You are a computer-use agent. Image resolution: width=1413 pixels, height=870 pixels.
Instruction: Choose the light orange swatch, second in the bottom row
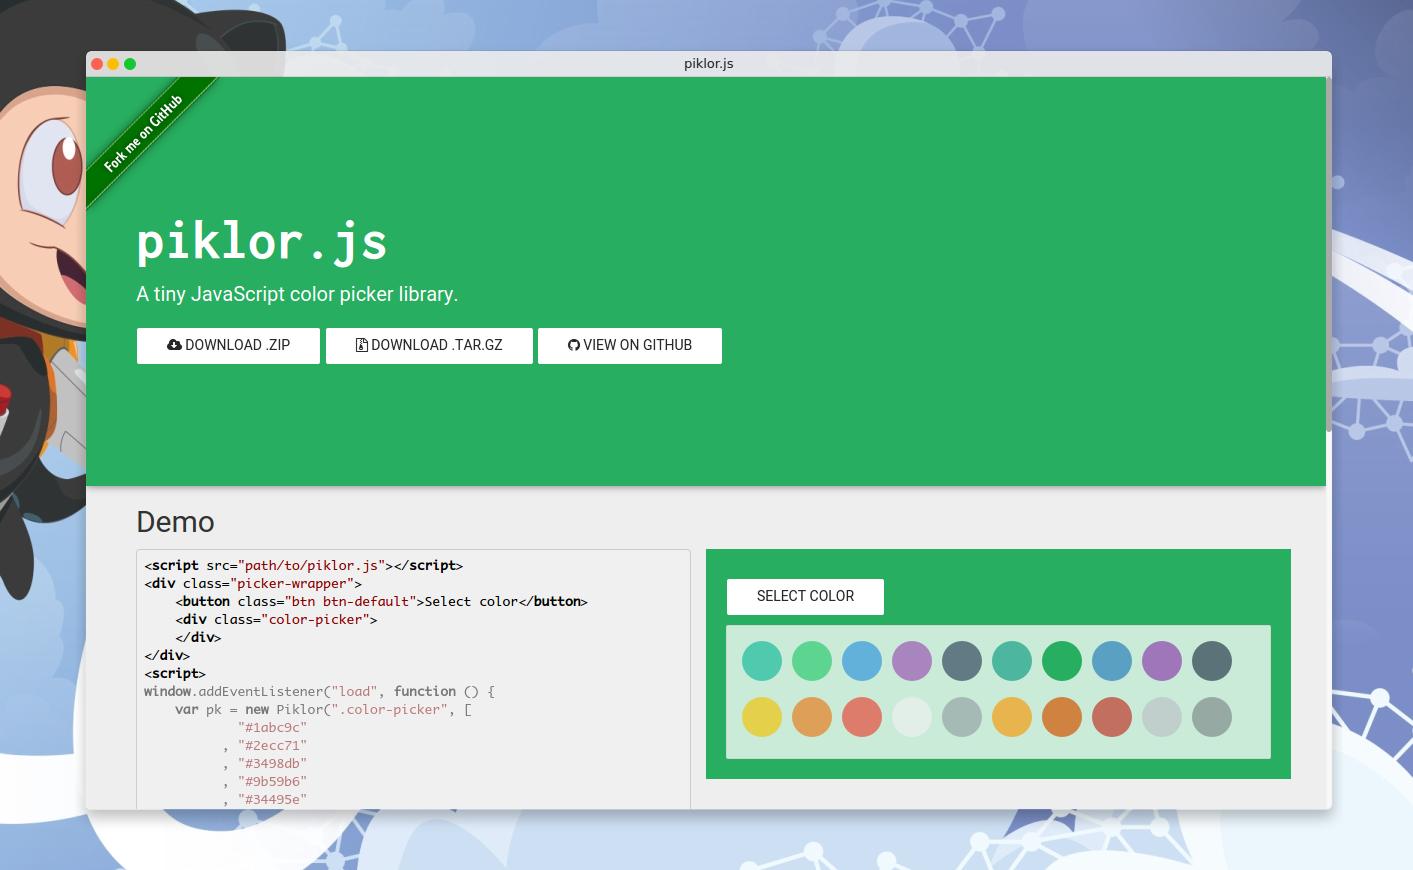[812, 717]
